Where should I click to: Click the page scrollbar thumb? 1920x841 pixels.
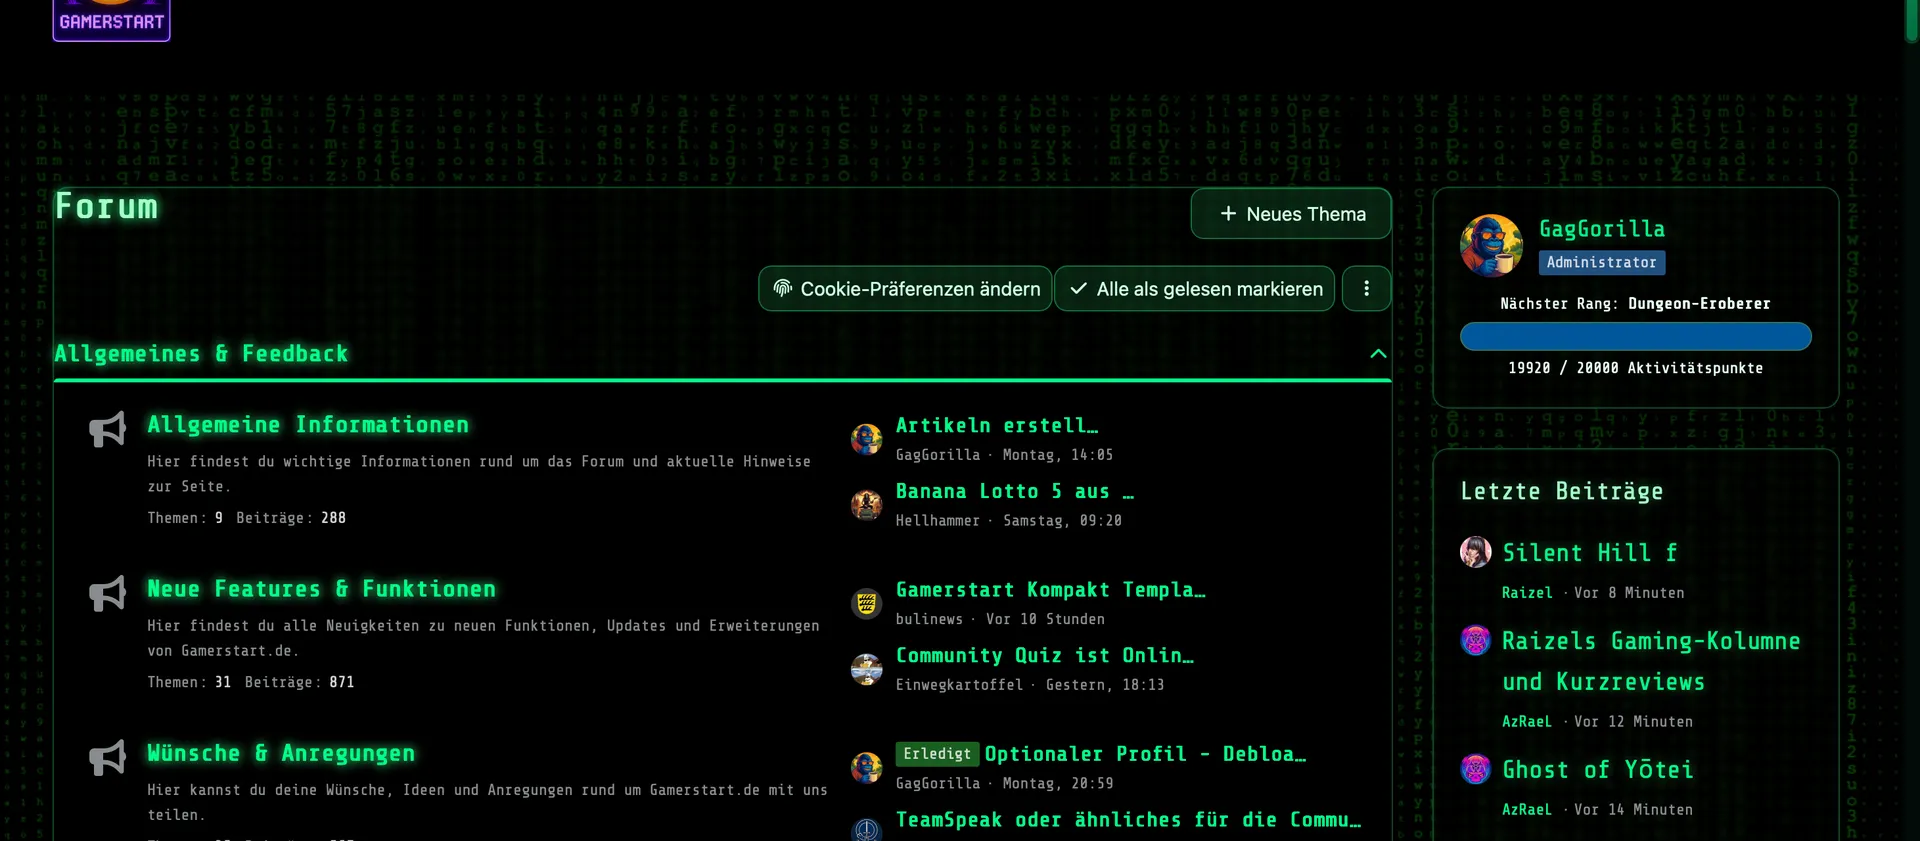click(x=1911, y=20)
